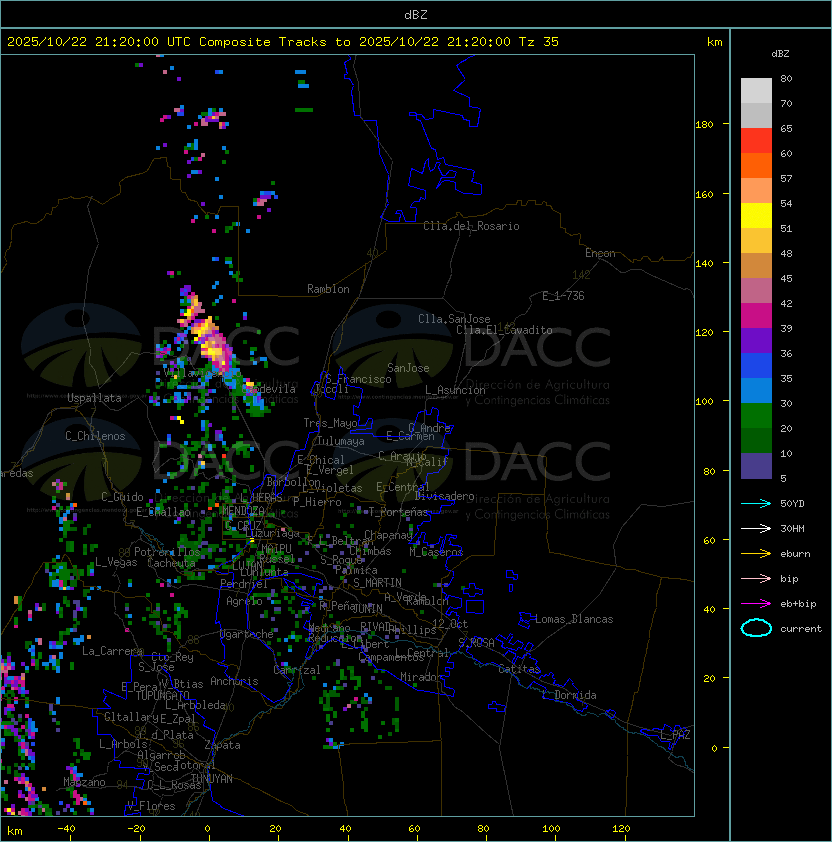Click the 'C_Chilenos' map label
Viewport: 832px width, 842px height.
pos(95,436)
